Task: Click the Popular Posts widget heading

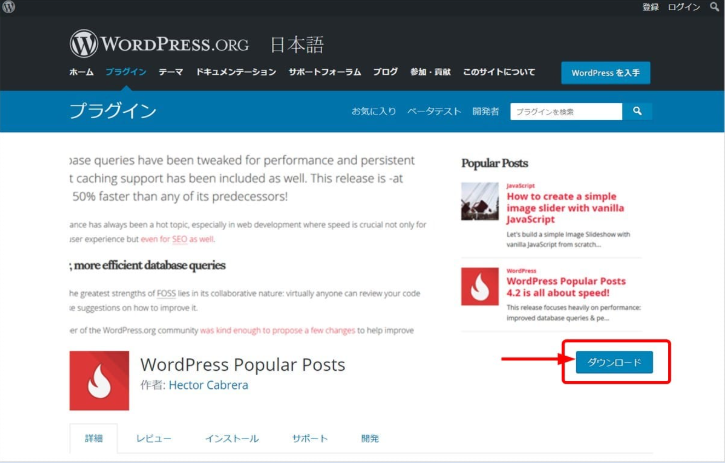Action: click(x=494, y=163)
